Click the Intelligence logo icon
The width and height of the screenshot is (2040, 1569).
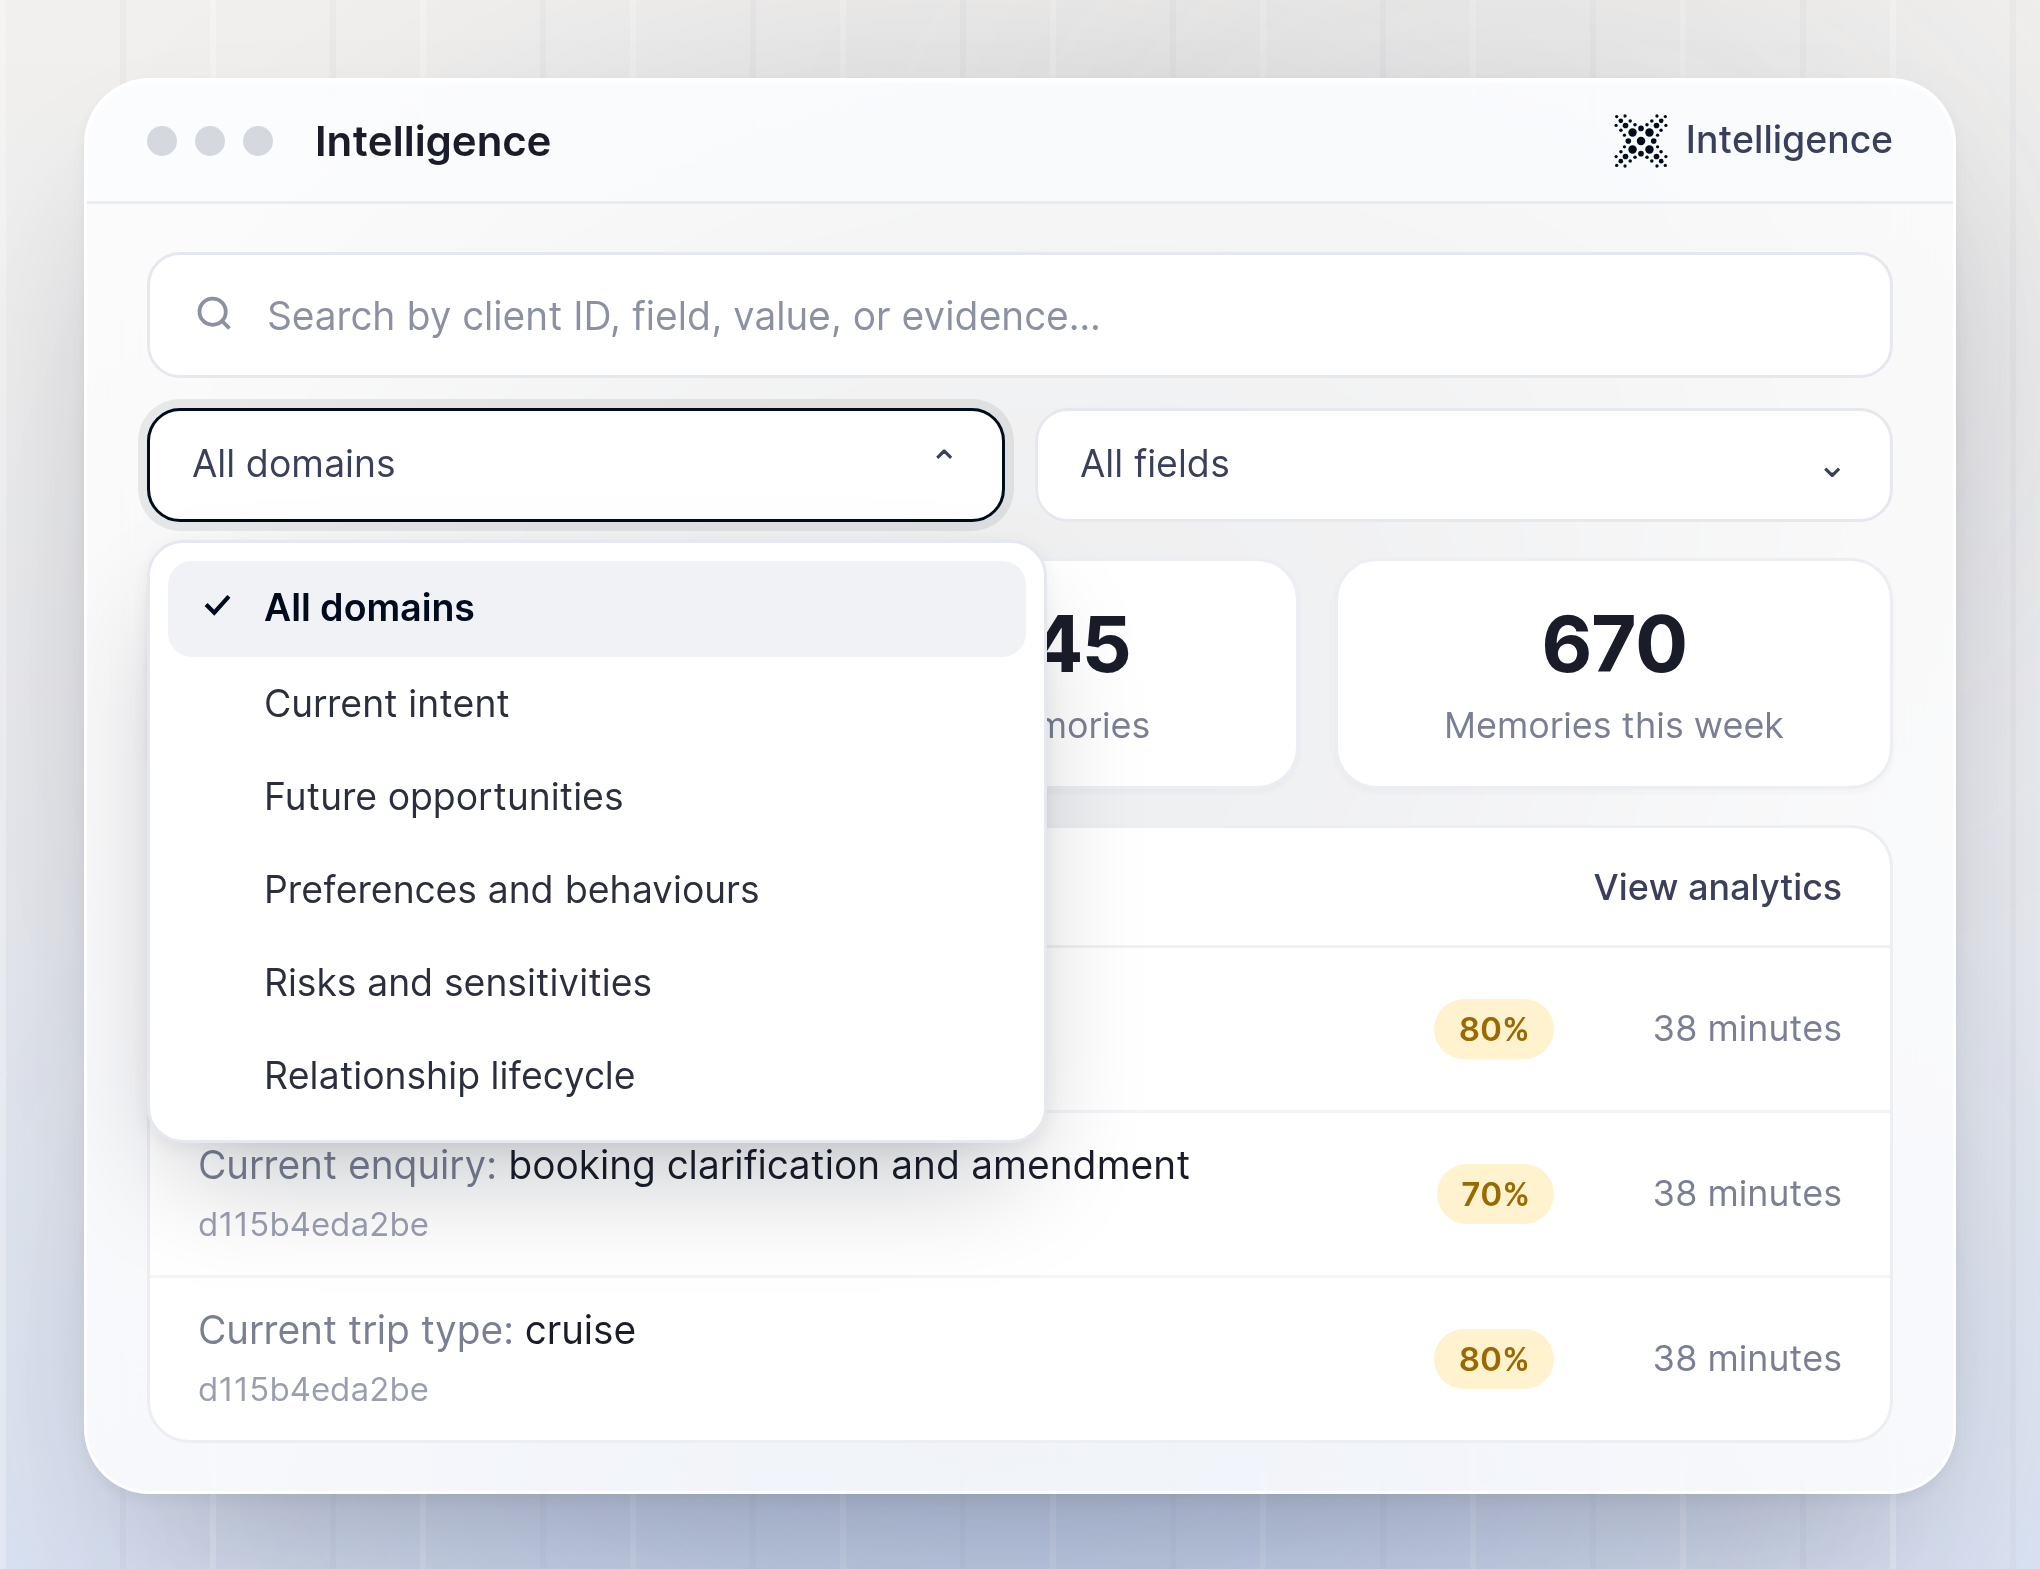pyautogui.click(x=1640, y=141)
